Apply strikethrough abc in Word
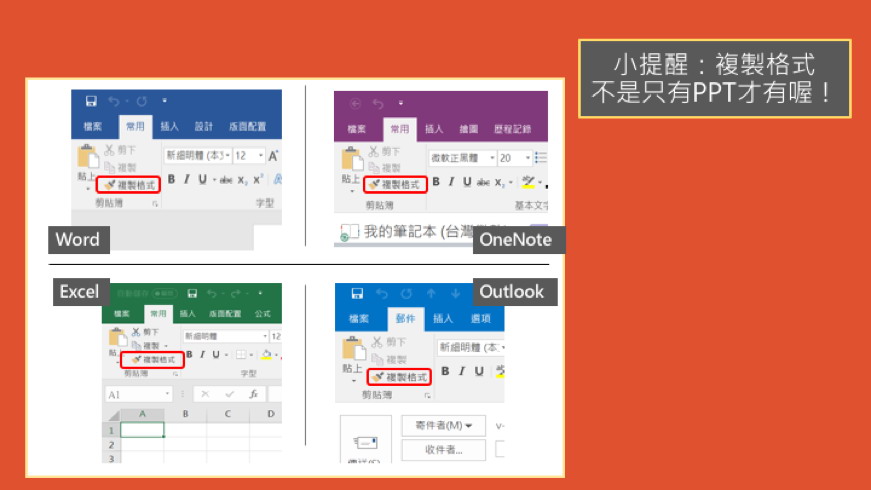 click(x=226, y=179)
